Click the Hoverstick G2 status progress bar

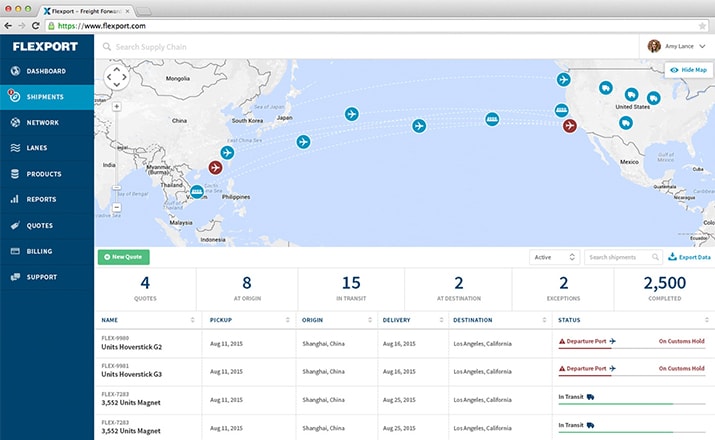tap(632, 348)
